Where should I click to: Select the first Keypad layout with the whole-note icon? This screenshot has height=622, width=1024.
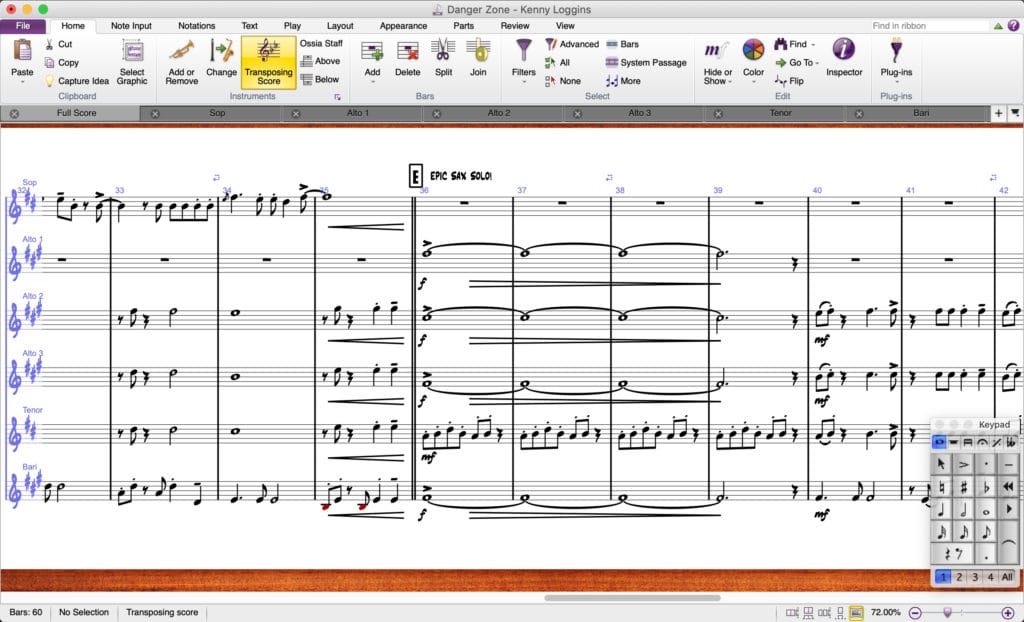(939, 442)
